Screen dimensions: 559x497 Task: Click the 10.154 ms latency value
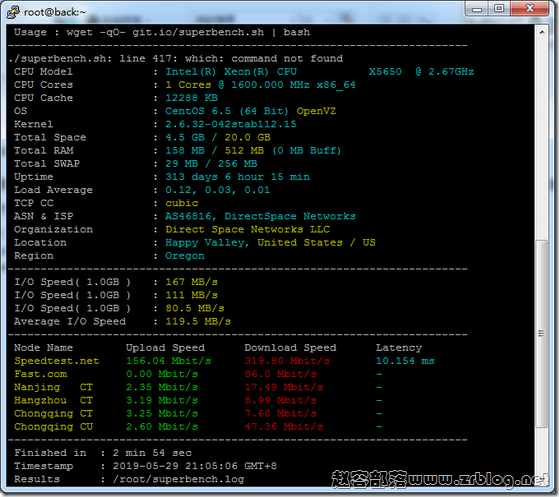click(x=405, y=361)
